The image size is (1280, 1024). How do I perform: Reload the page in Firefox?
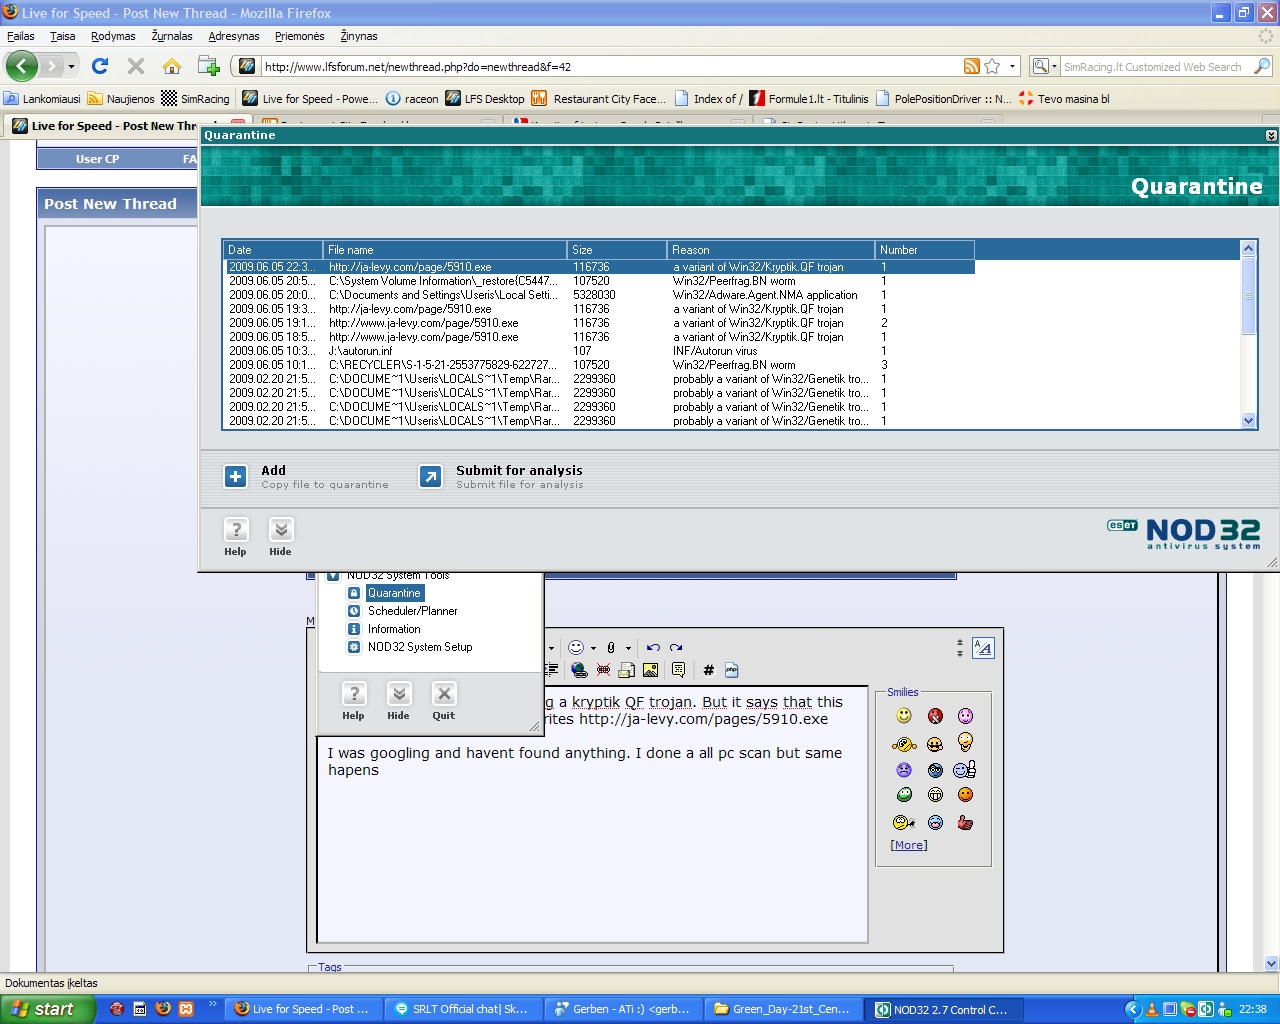pyautogui.click(x=99, y=66)
